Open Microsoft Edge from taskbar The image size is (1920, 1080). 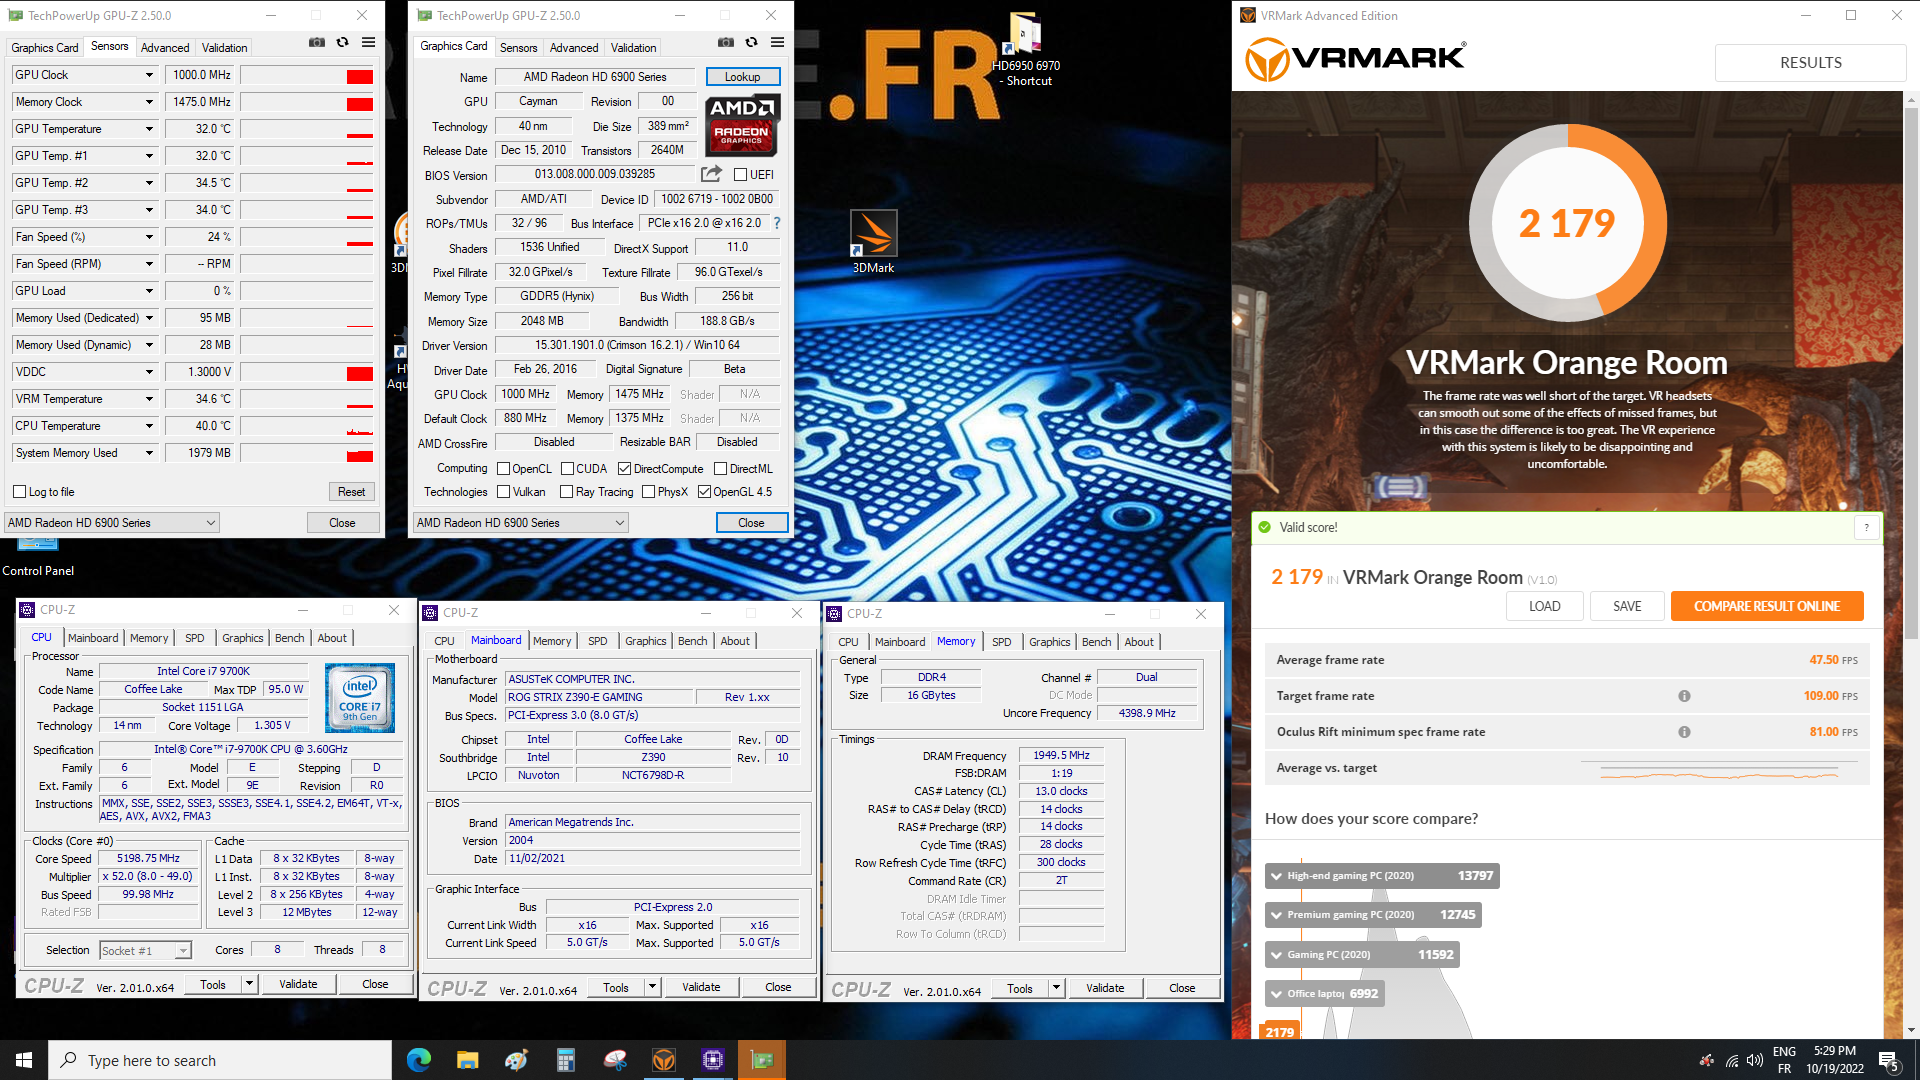click(419, 1060)
